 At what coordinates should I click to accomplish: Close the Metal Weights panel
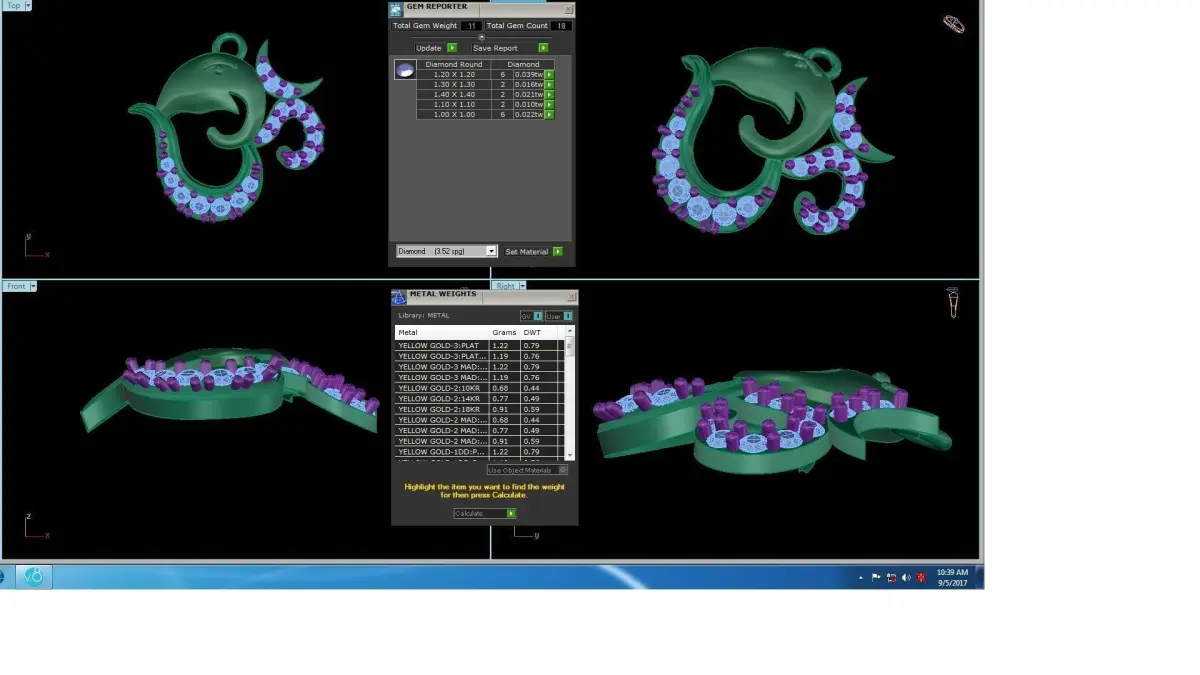click(x=572, y=297)
